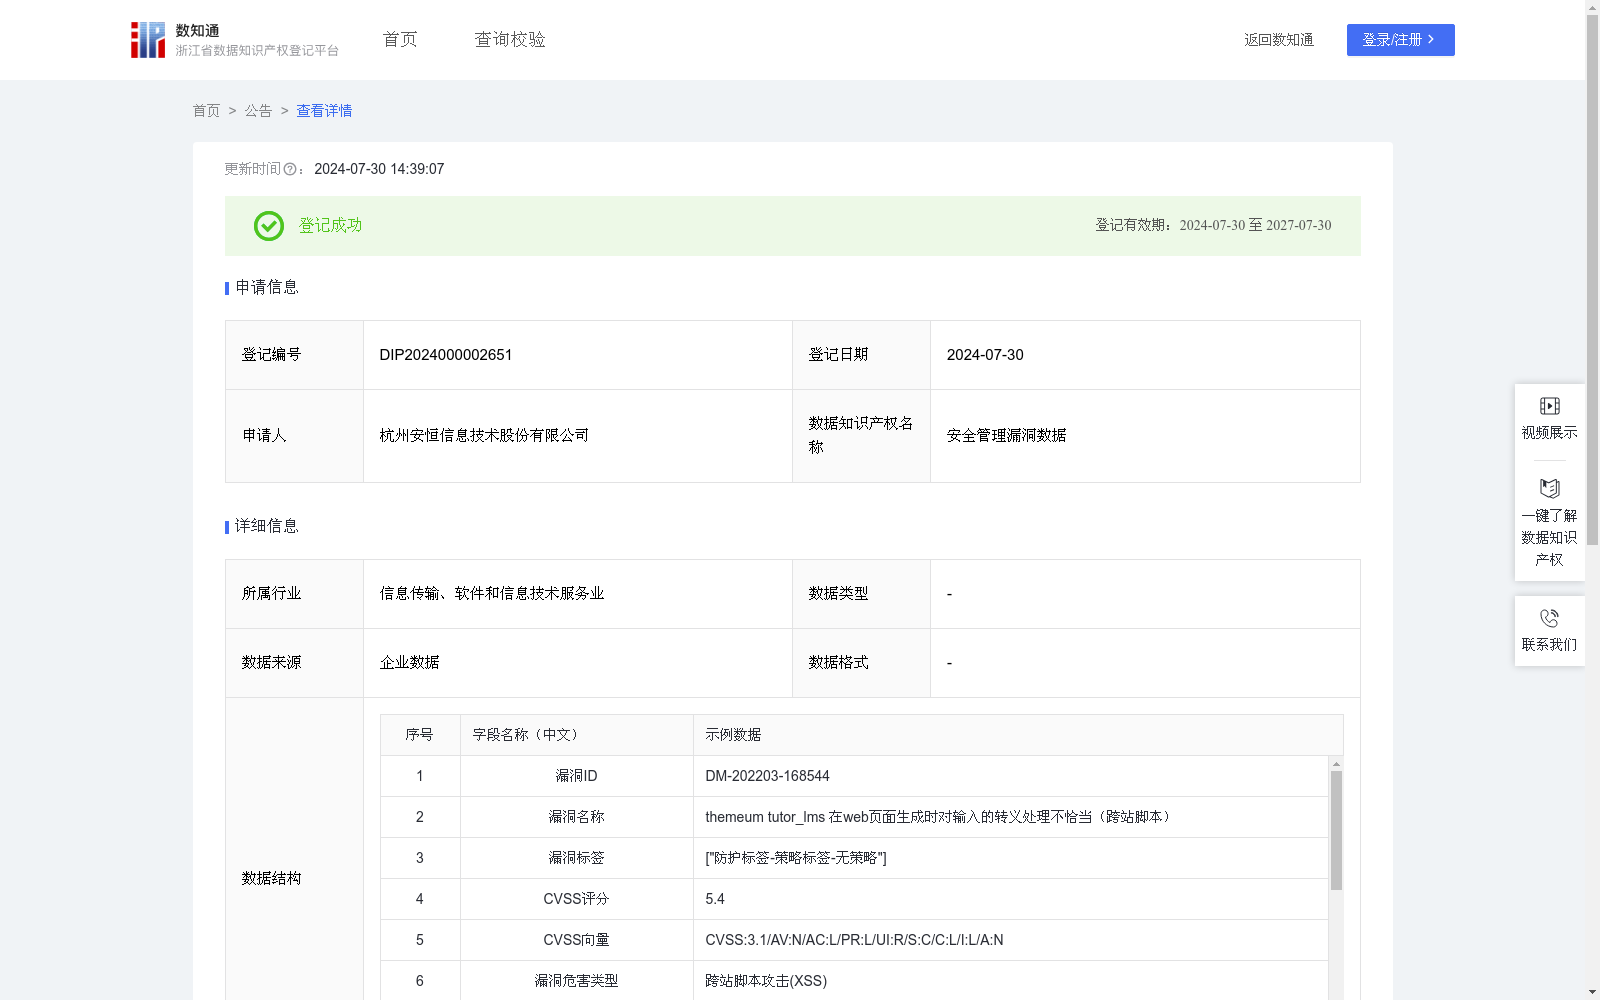This screenshot has height=1000, width=1600.
Task: Click the data structure table scrollbar thumb
Action: point(1336,830)
